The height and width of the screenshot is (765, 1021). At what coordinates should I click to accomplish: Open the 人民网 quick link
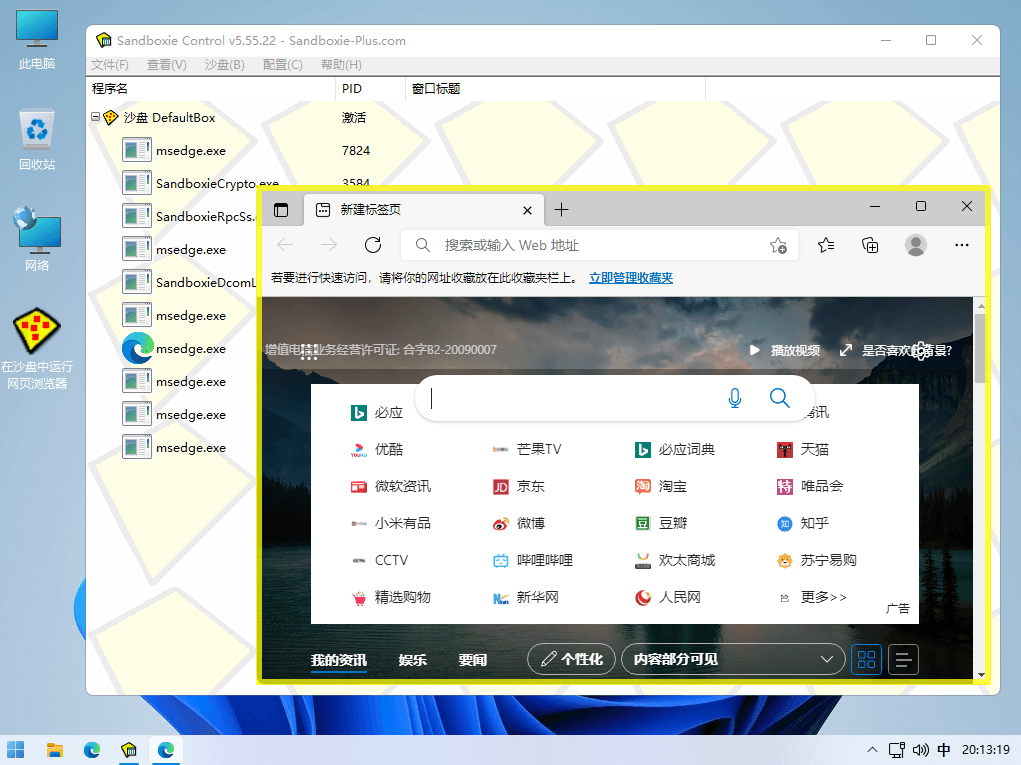(x=667, y=598)
